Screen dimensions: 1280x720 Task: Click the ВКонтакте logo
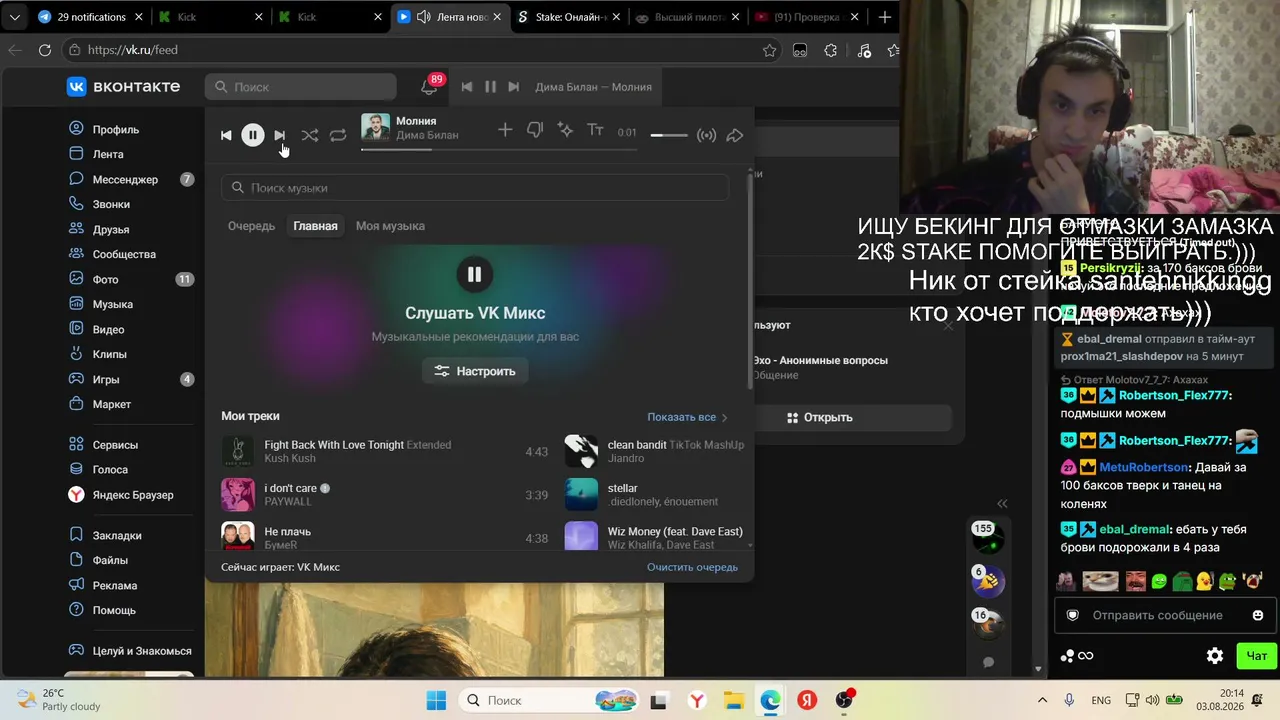pyautogui.click(x=123, y=87)
